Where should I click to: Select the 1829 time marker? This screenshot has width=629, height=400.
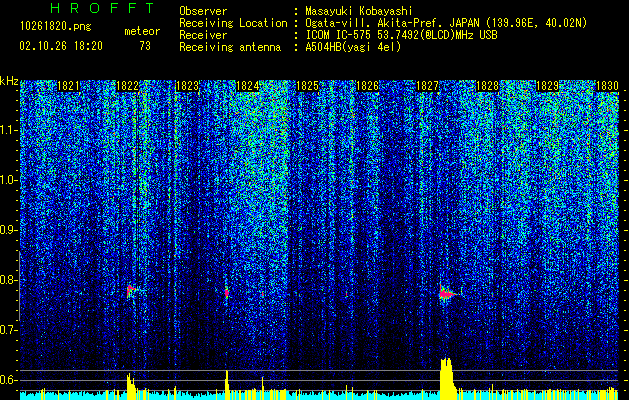coord(547,86)
